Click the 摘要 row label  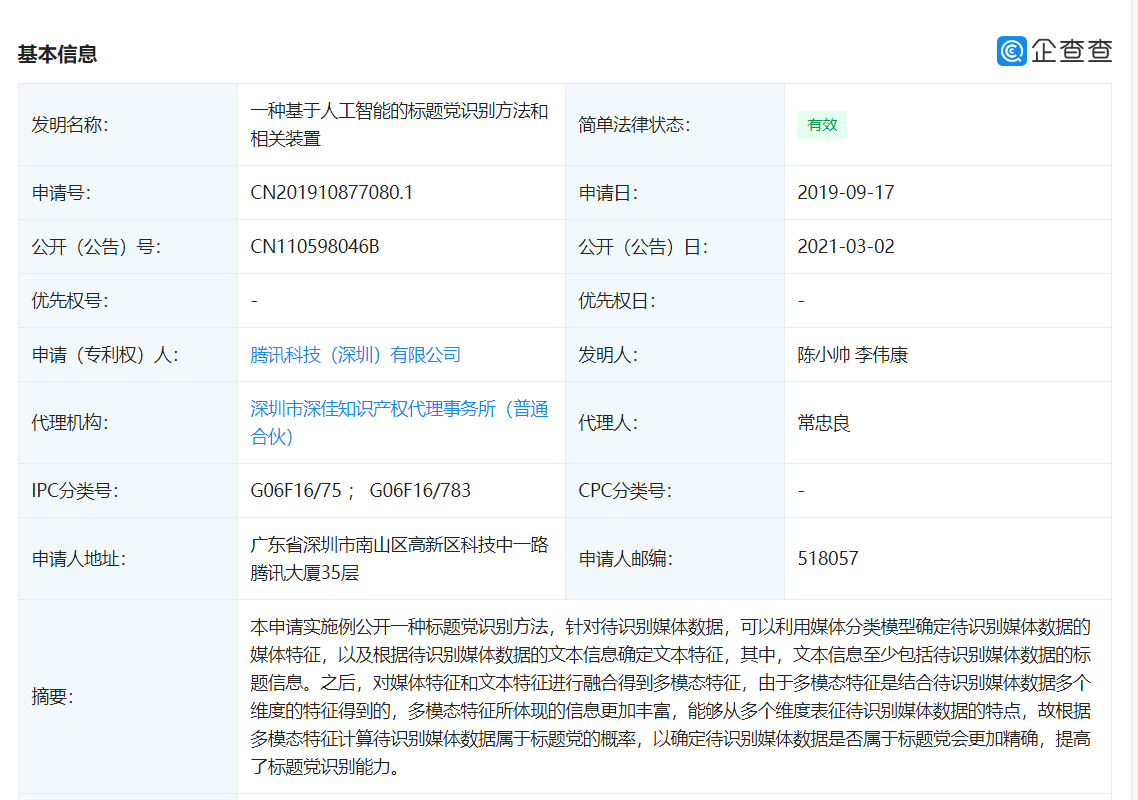(52, 697)
